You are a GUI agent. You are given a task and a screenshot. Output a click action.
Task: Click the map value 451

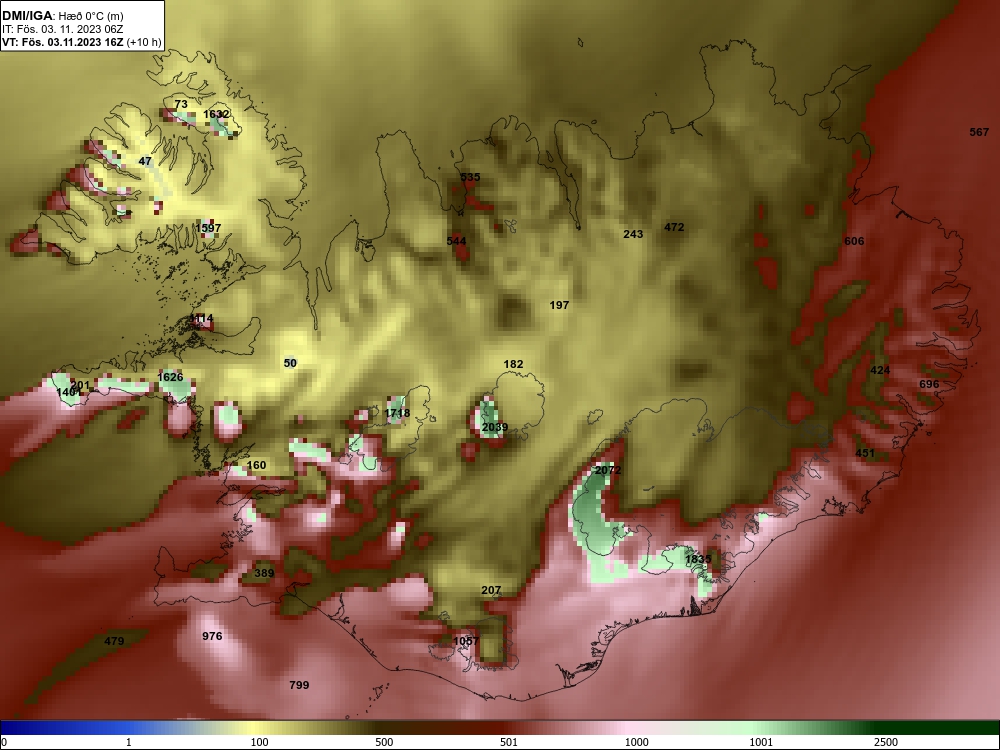tap(865, 453)
